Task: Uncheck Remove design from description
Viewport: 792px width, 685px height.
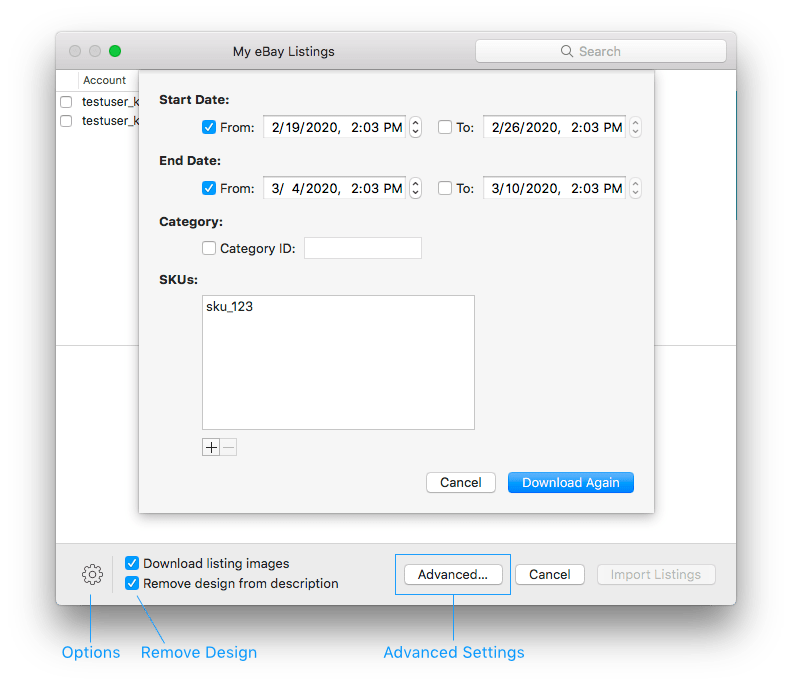Action: tap(132, 583)
